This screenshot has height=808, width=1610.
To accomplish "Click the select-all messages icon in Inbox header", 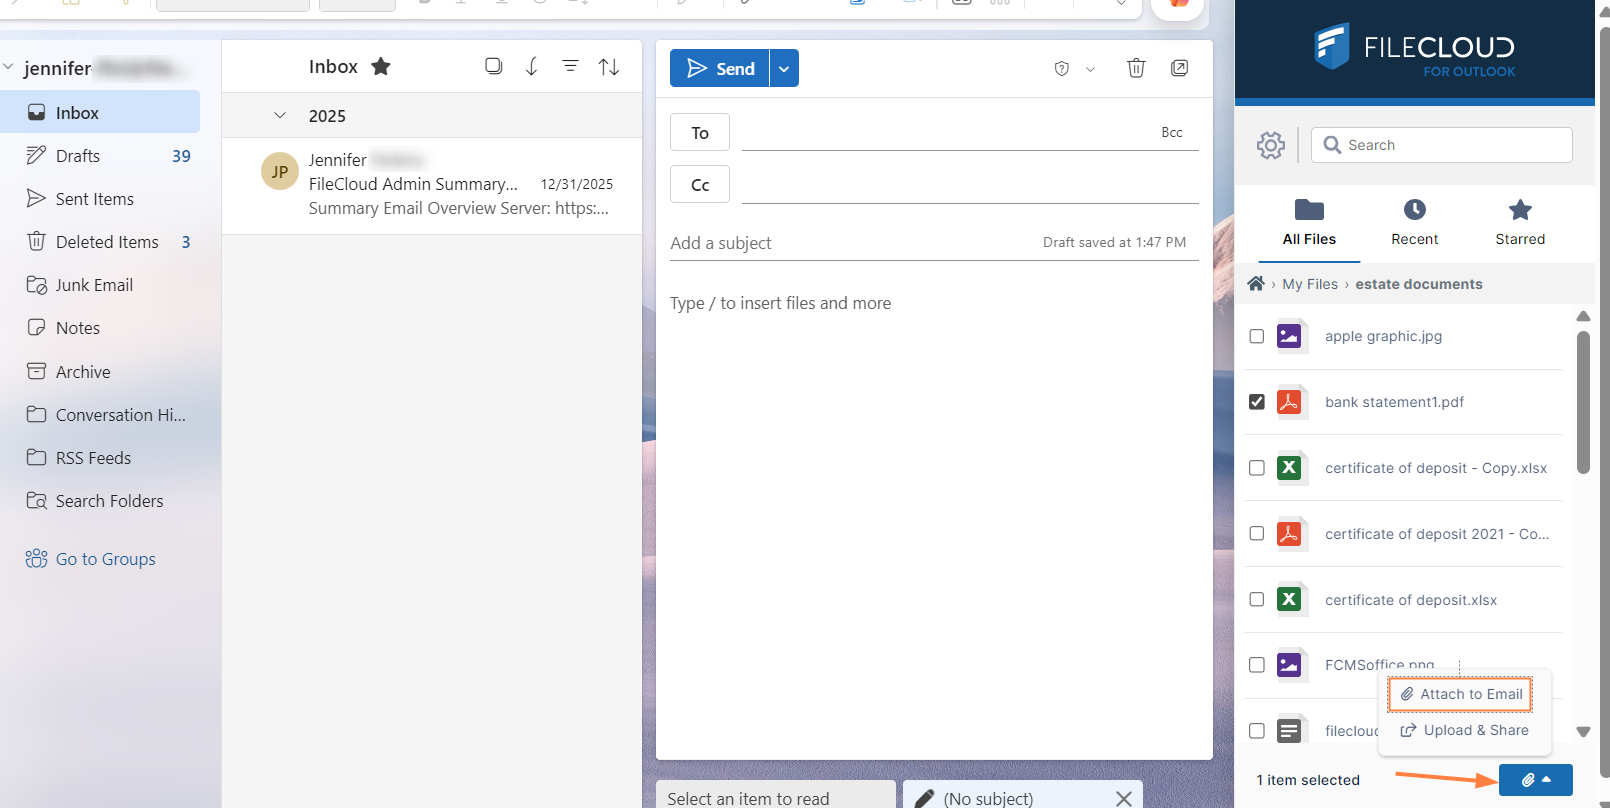I will pos(493,66).
